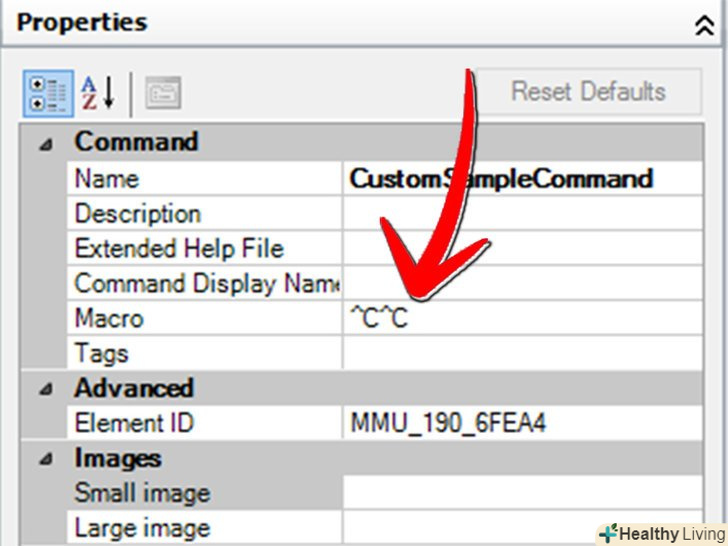
Task: Click the Extended Help File value field
Action: coord(534,249)
